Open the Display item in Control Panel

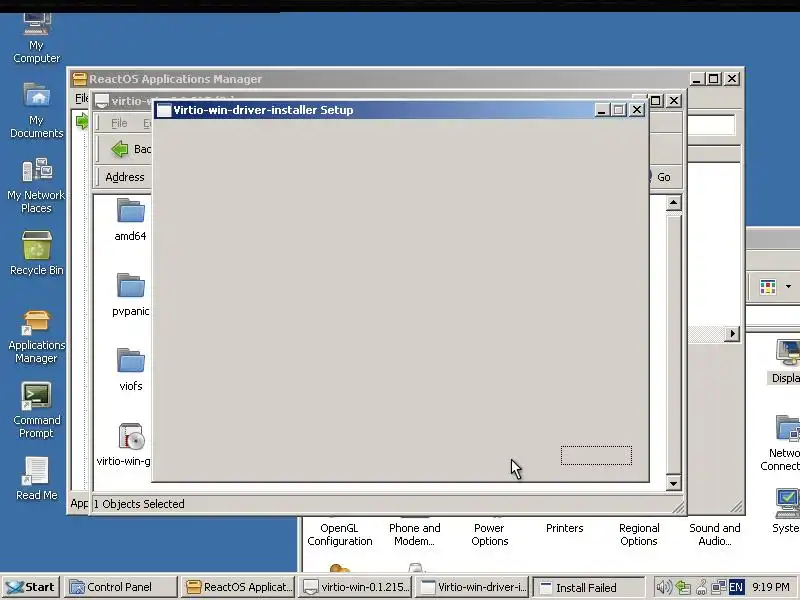tap(786, 361)
